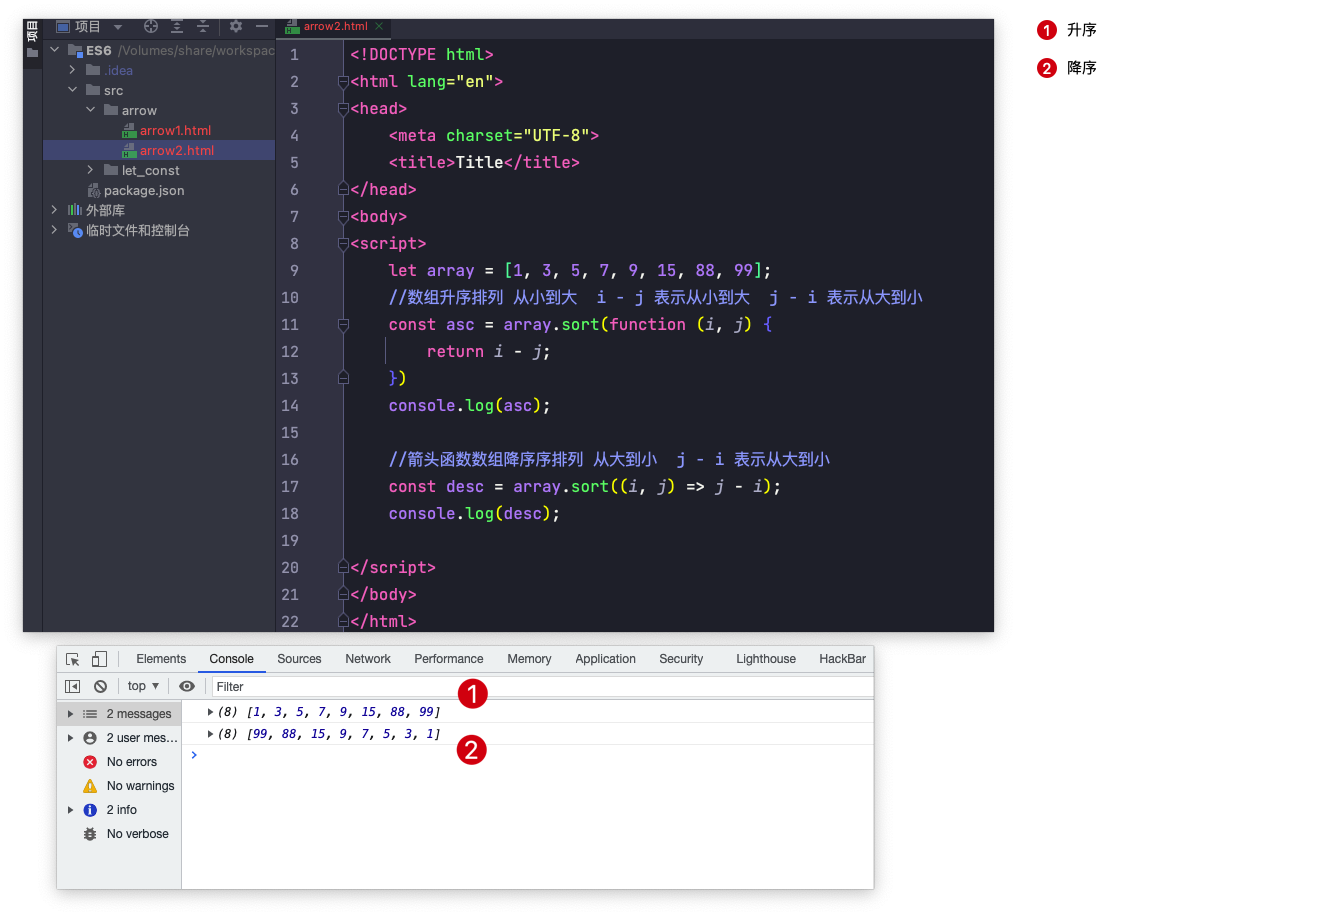Switch to the Network tab
This screenshot has width=1337, height=916.
click(368, 659)
